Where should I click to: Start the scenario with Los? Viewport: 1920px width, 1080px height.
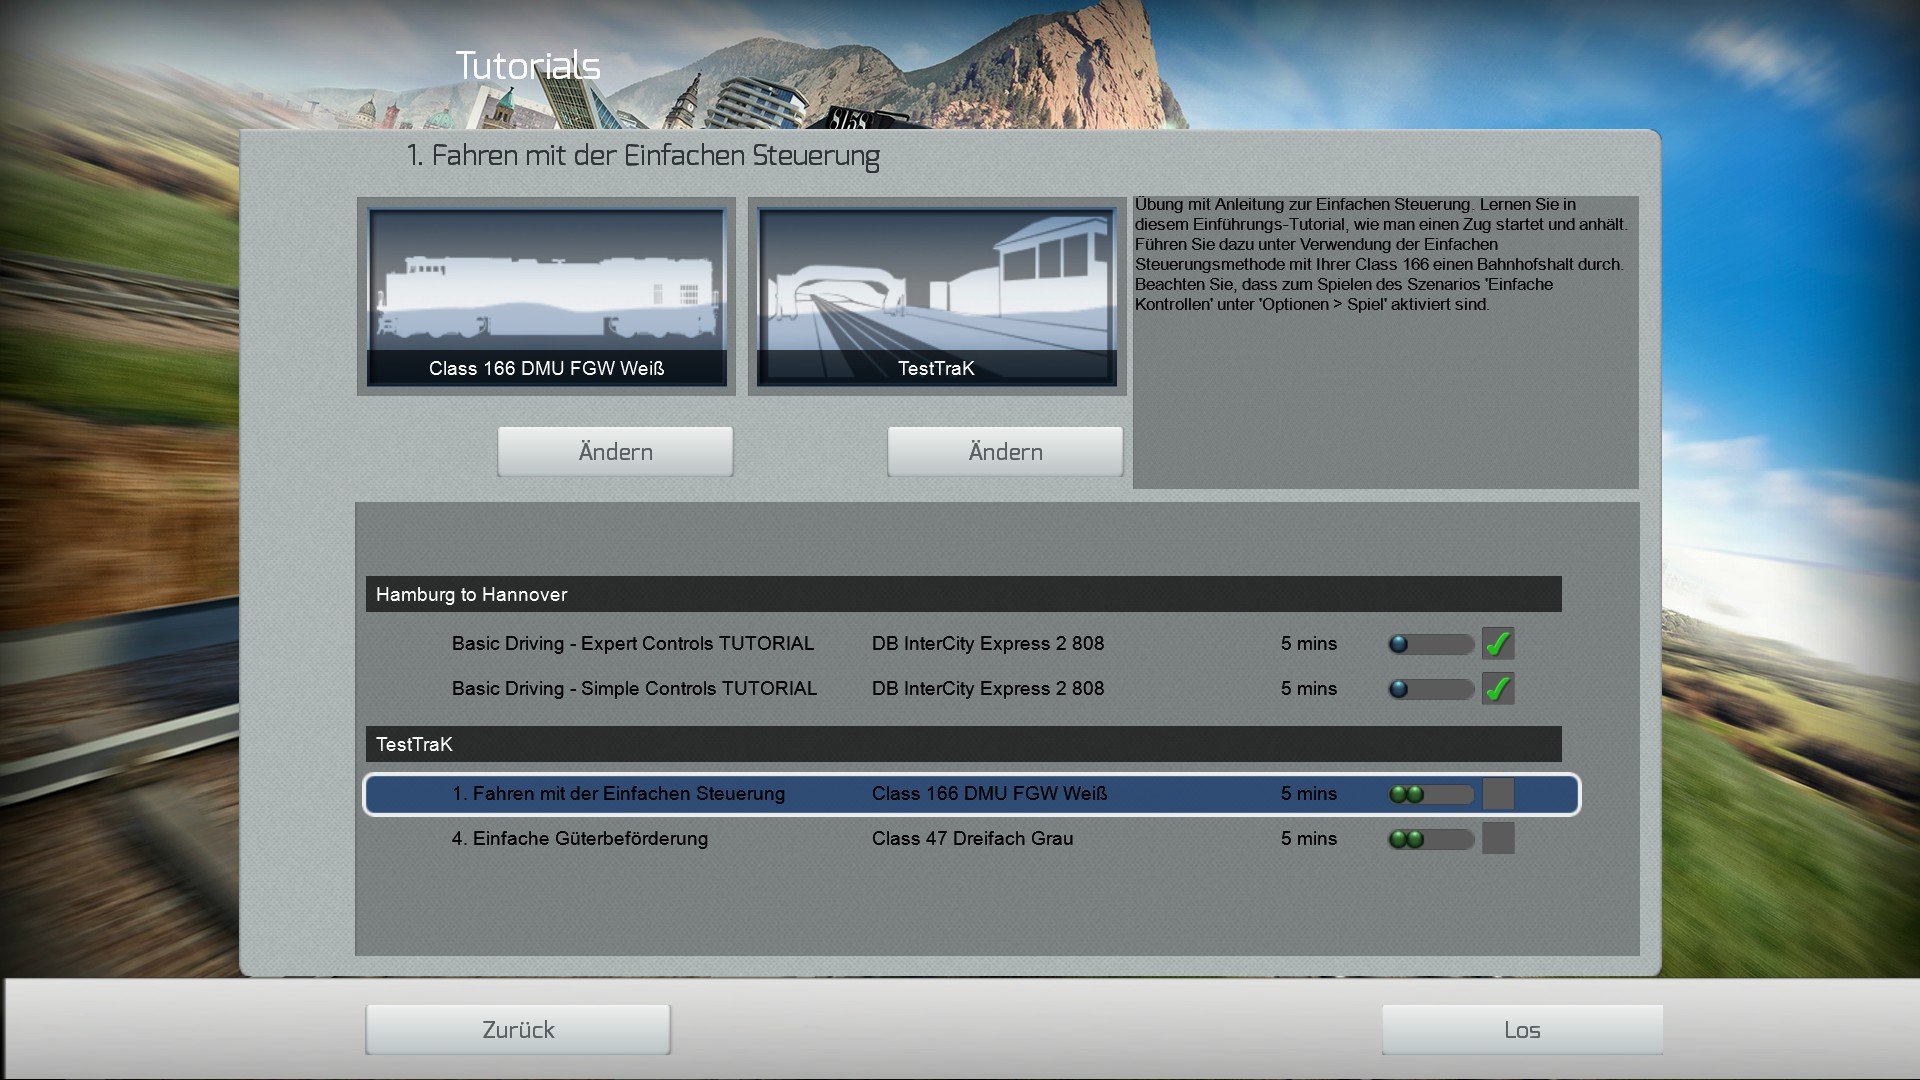coord(1521,1029)
